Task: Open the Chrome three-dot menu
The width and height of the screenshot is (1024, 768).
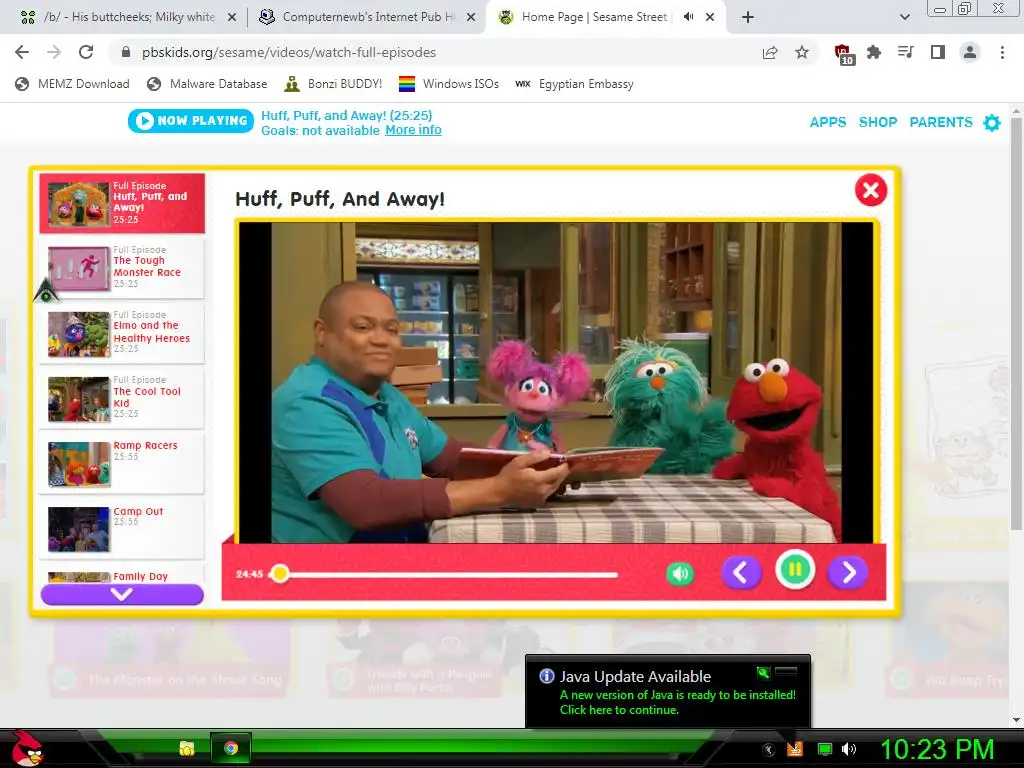Action: (x=1002, y=52)
